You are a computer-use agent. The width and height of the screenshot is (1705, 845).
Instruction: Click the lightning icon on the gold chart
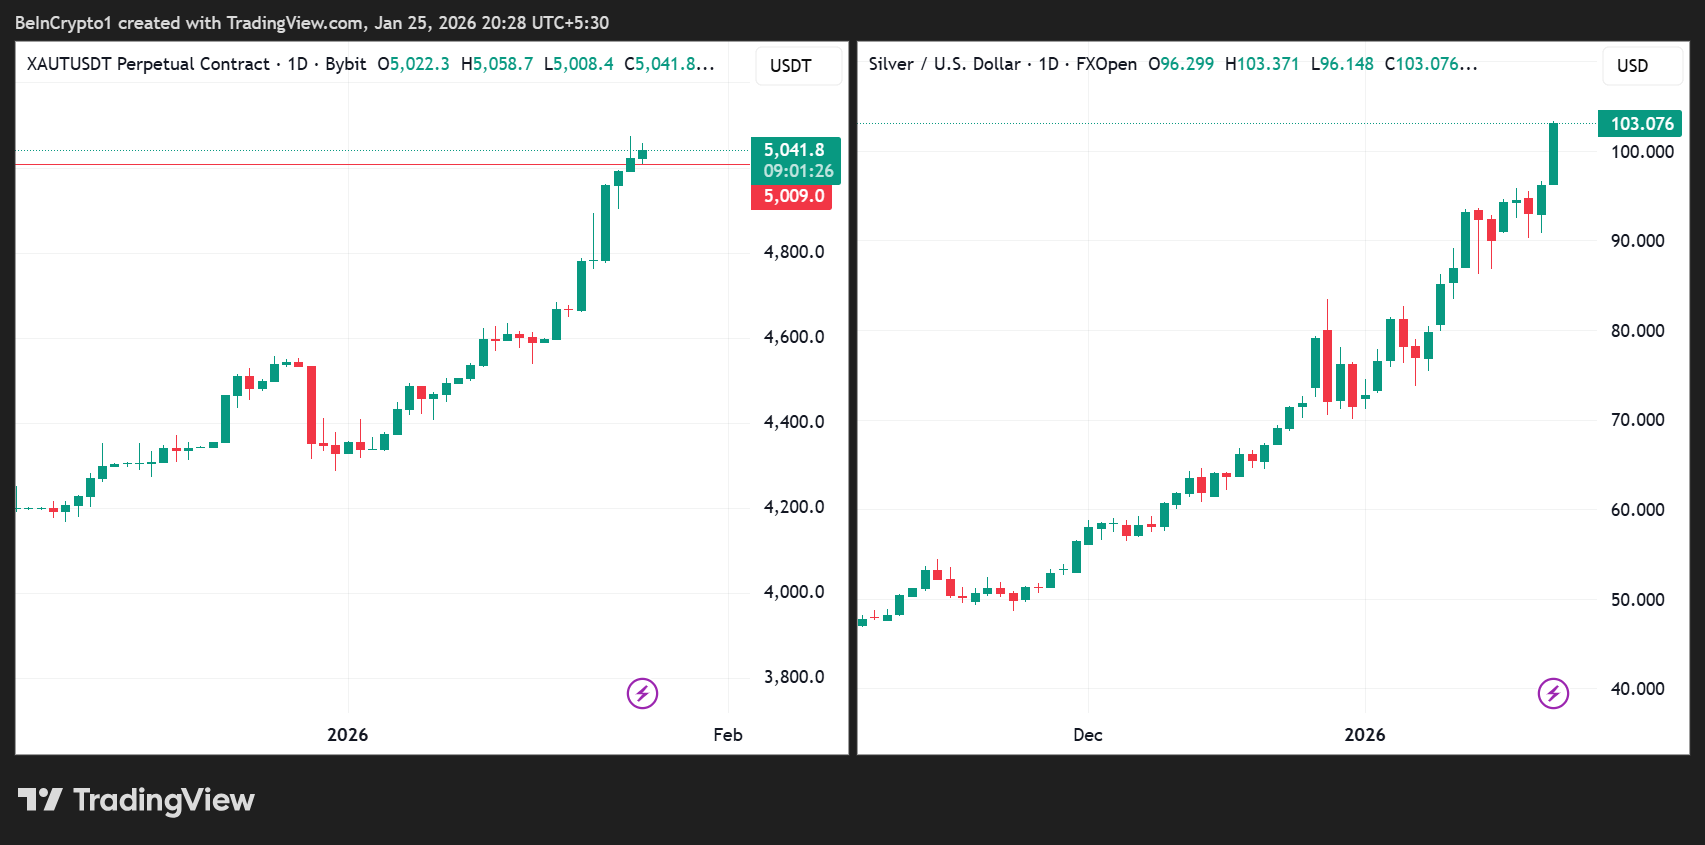tap(642, 693)
